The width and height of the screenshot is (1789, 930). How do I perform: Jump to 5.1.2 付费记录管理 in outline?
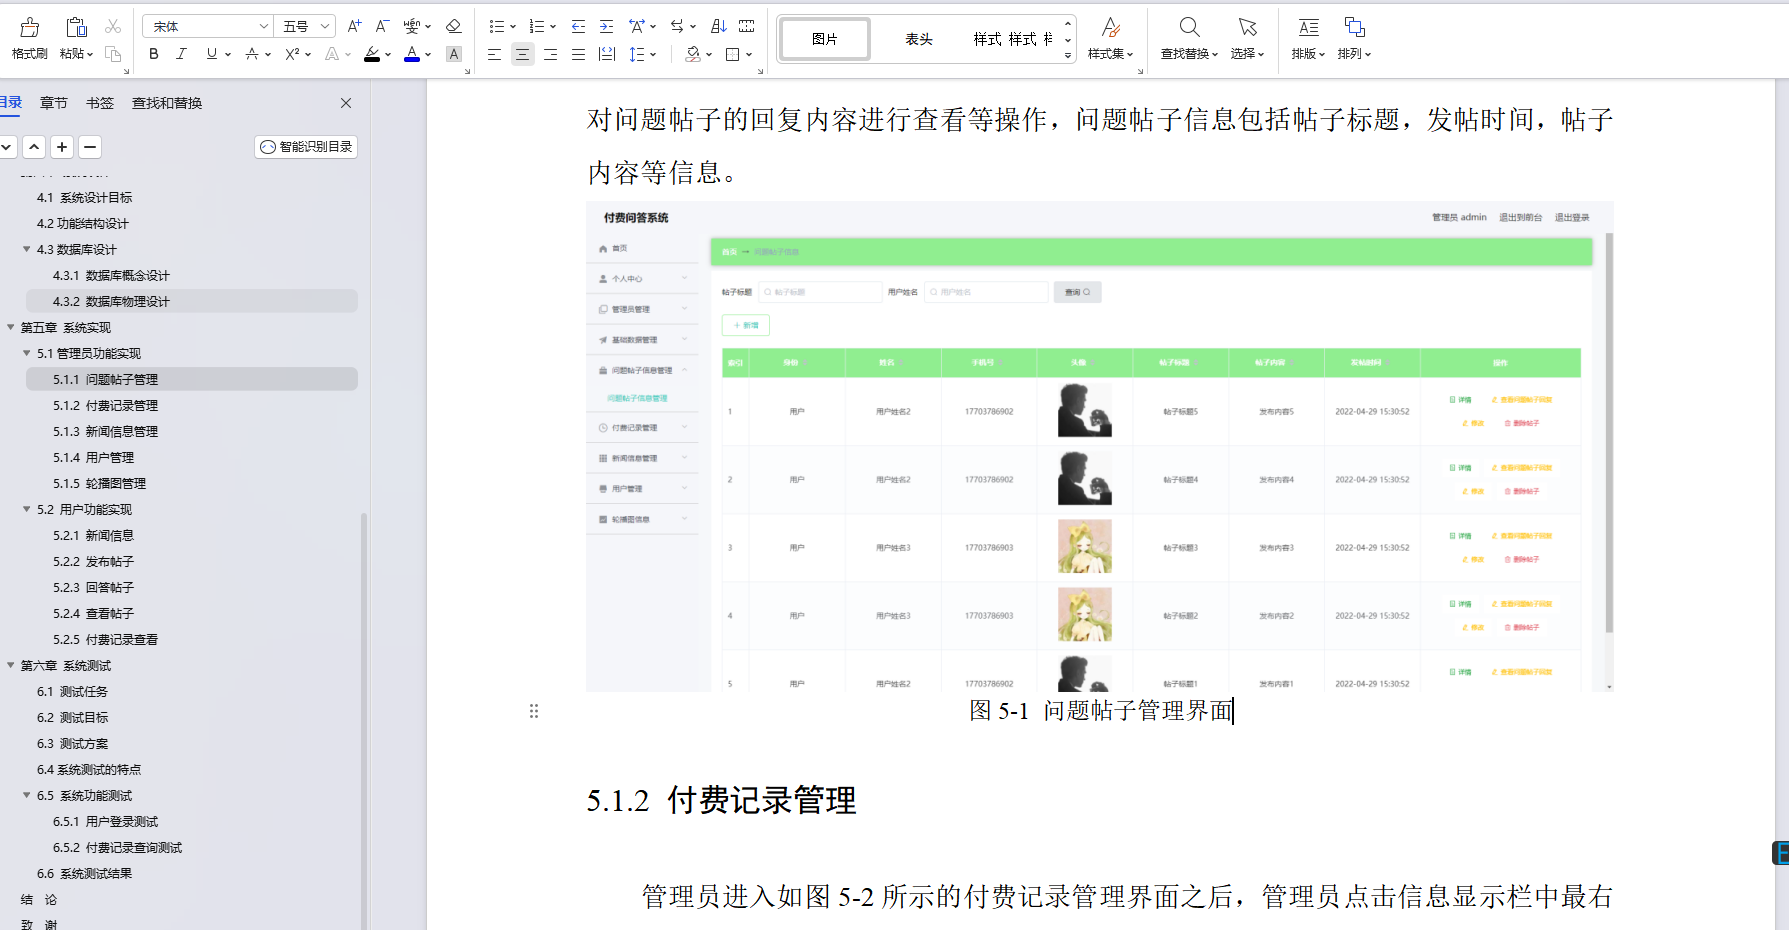click(105, 405)
